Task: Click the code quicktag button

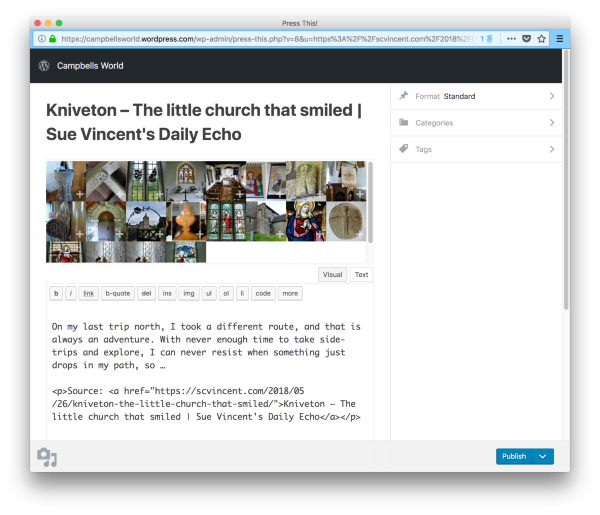Action: (263, 293)
